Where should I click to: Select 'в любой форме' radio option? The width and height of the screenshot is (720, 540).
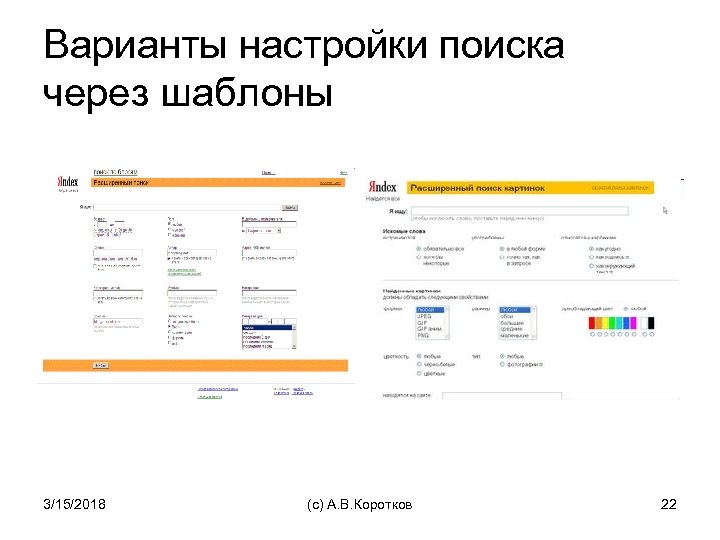(502, 248)
